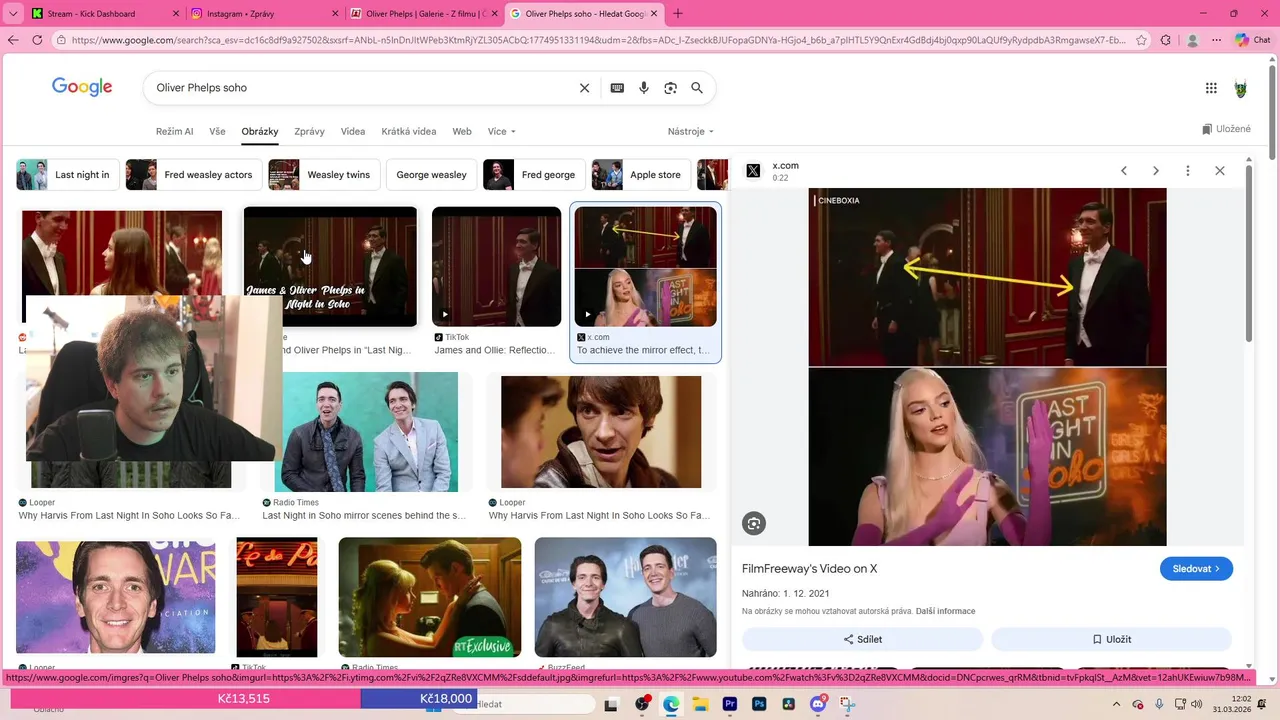1280x720 pixels.
Task: Show next image in preview panel
Action: [x=1156, y=171]
